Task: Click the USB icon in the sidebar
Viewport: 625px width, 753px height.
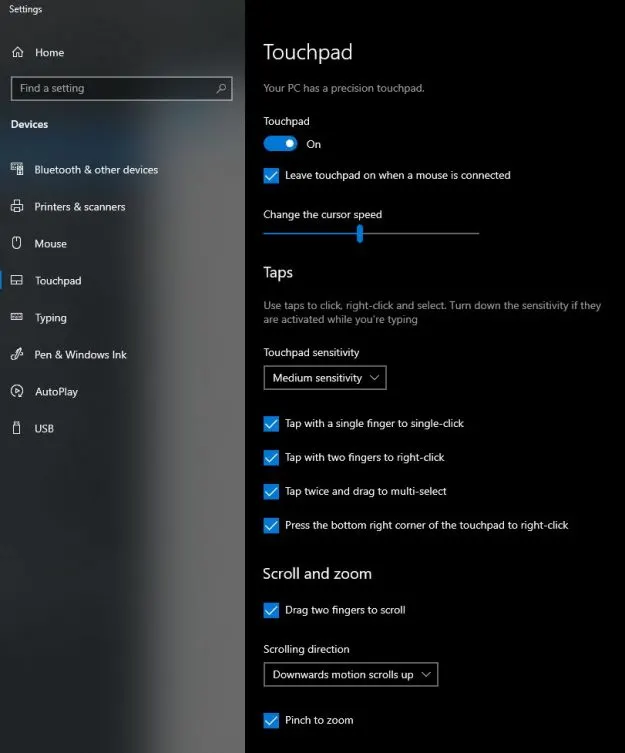Action: click(16, 429)
